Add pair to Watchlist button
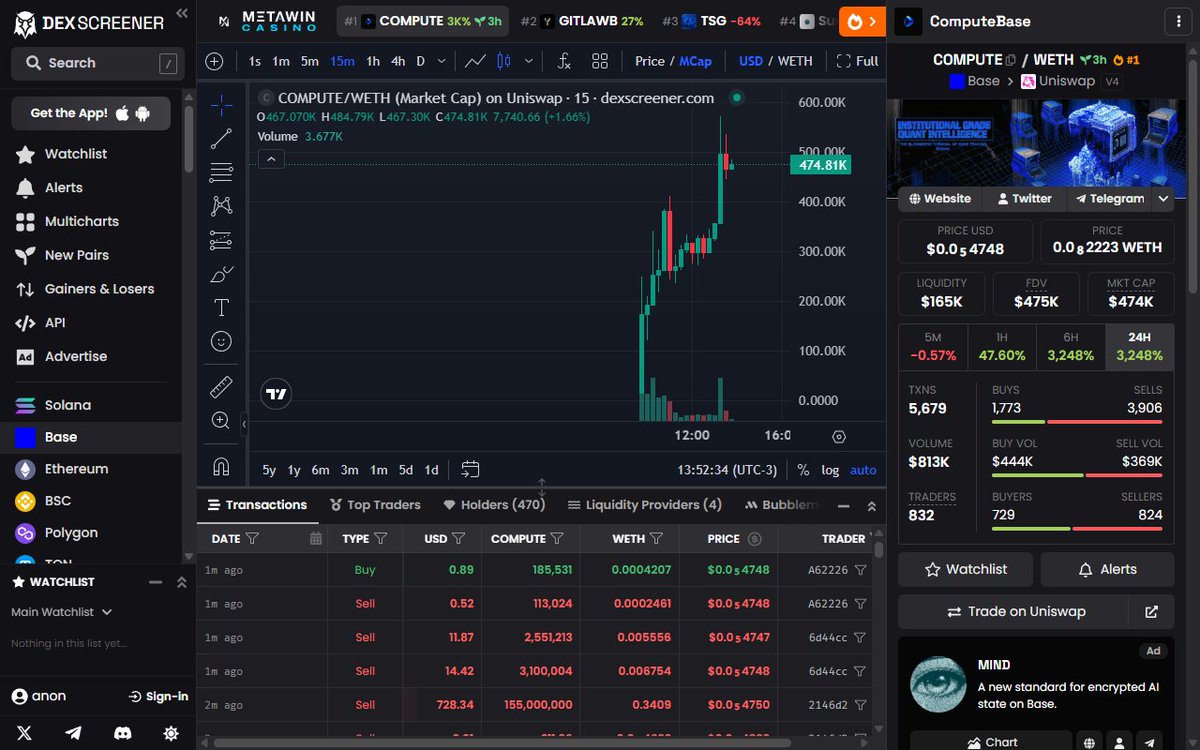 (x=966, y=569)
